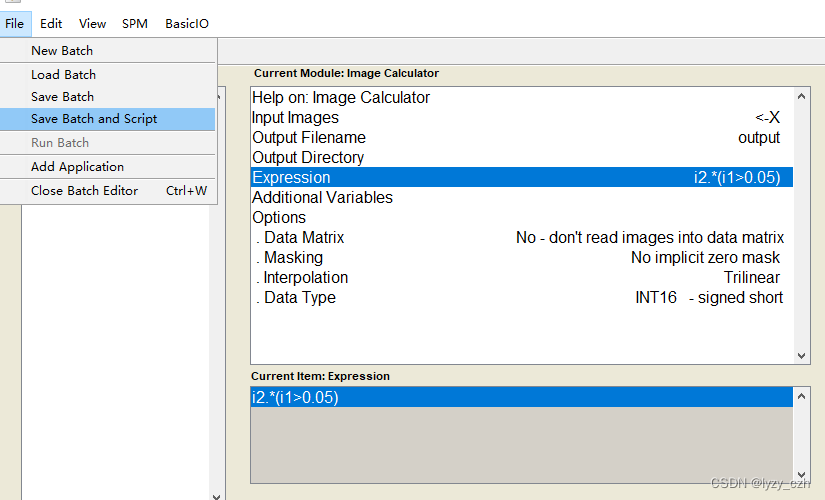Choose New Batch from File menu

pyautogui.click(x=62, y=50)
